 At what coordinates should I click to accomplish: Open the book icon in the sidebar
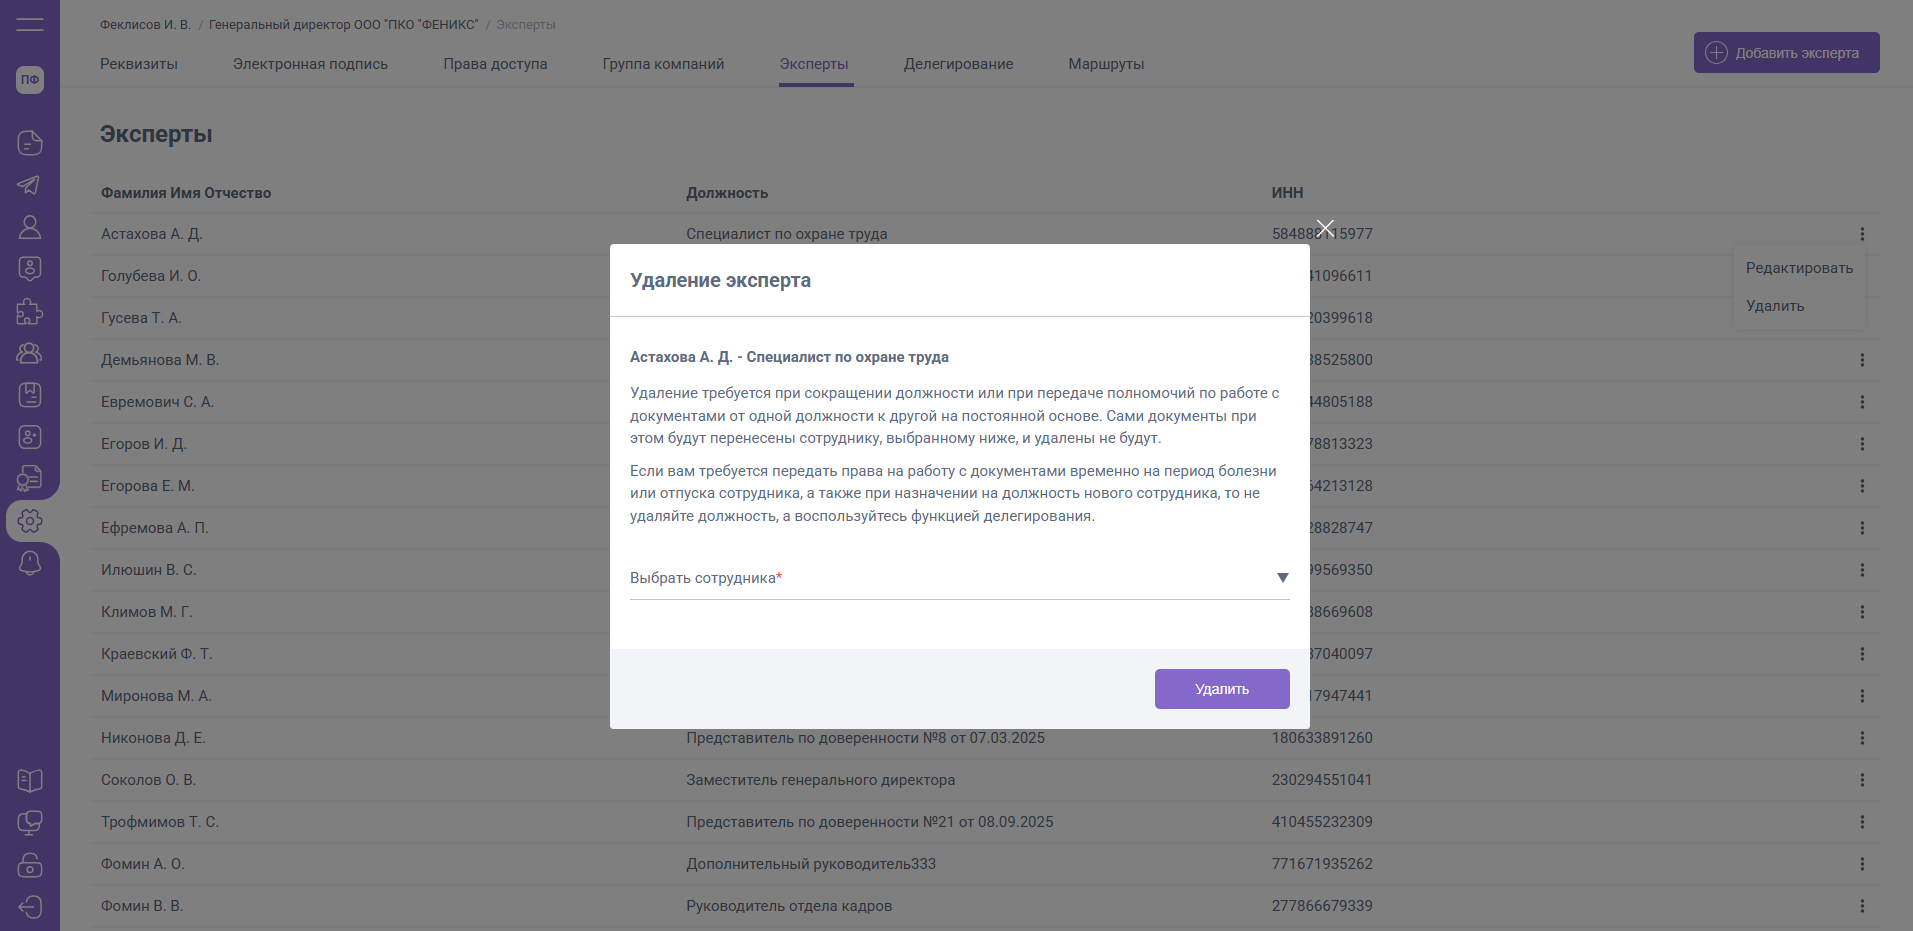point(30,781)
